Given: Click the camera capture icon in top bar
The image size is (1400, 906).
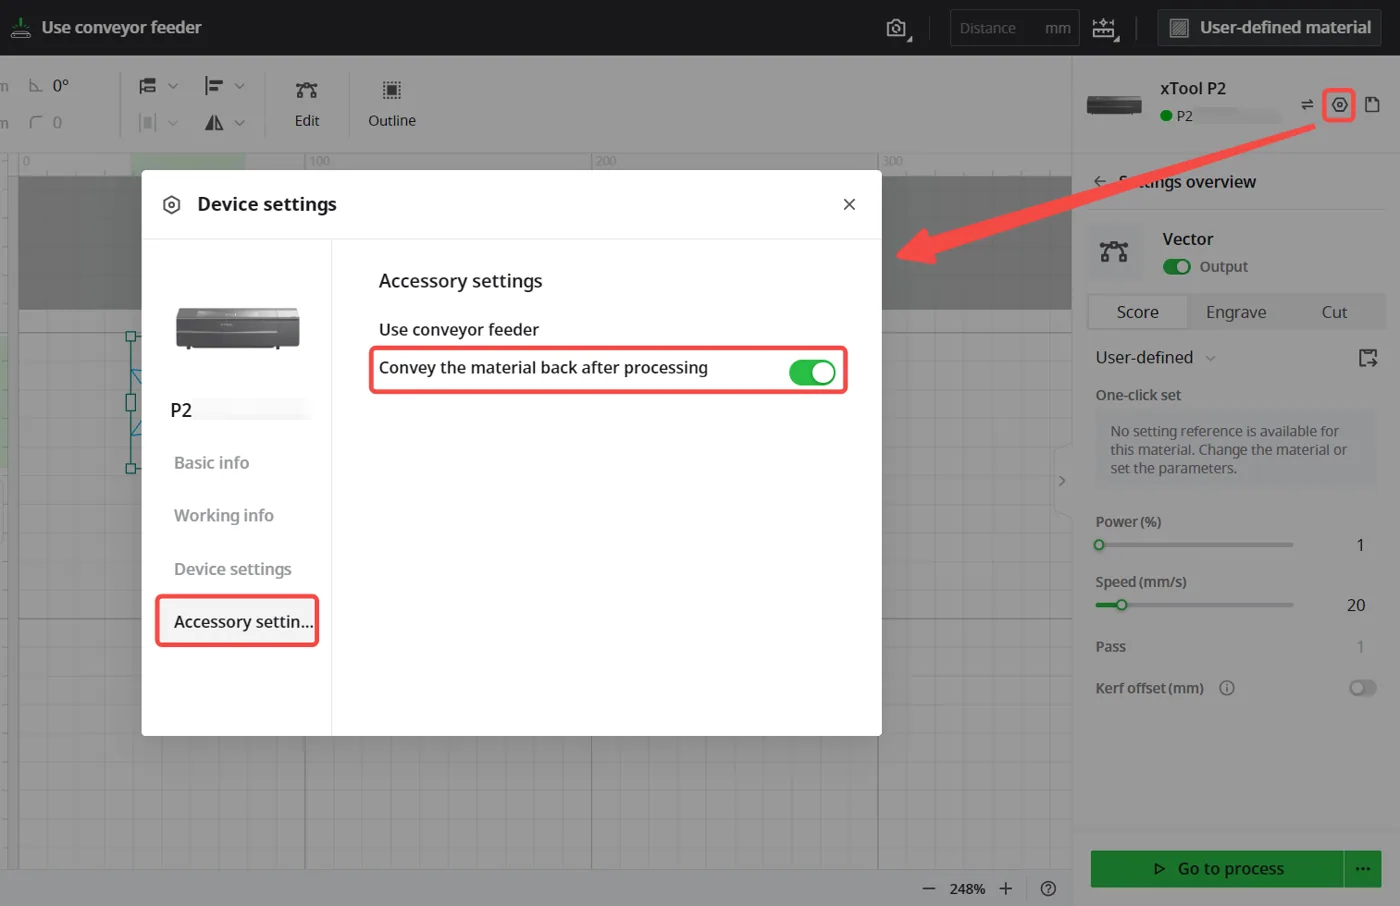Looking at the screenshot, I should tap(897, 28).
